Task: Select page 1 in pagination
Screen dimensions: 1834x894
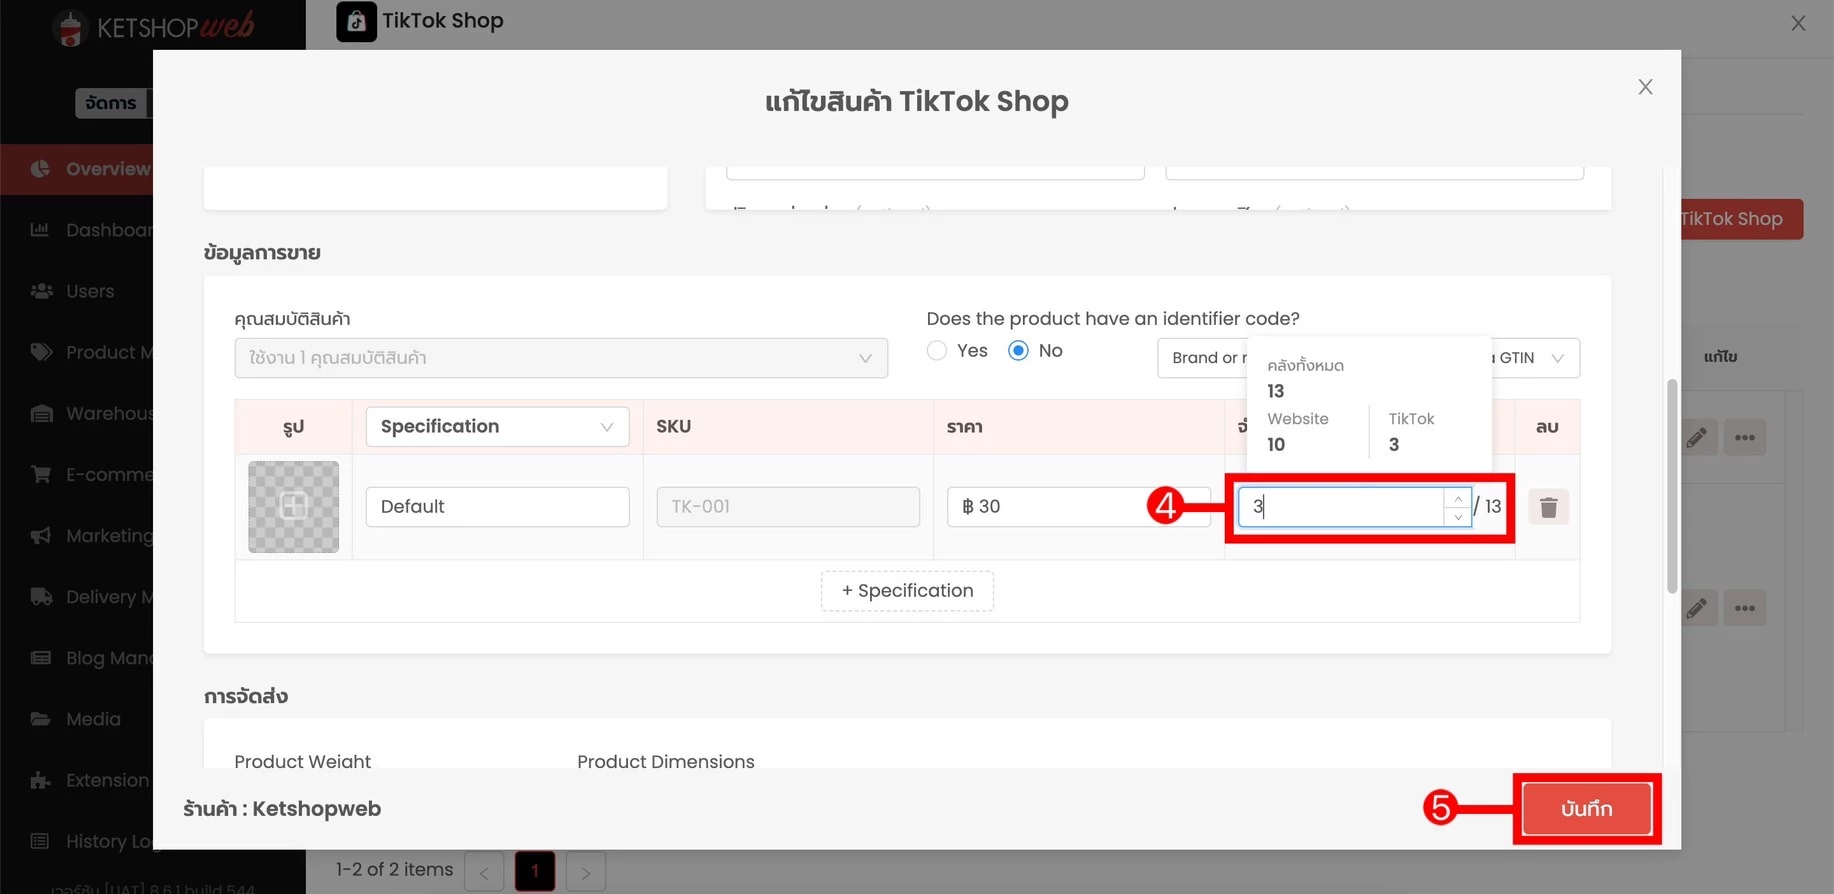Action: [535, 872]
